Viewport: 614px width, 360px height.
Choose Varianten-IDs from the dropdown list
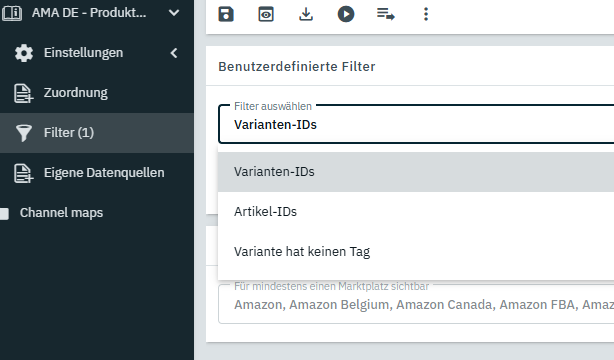click(x=416, y=172)
